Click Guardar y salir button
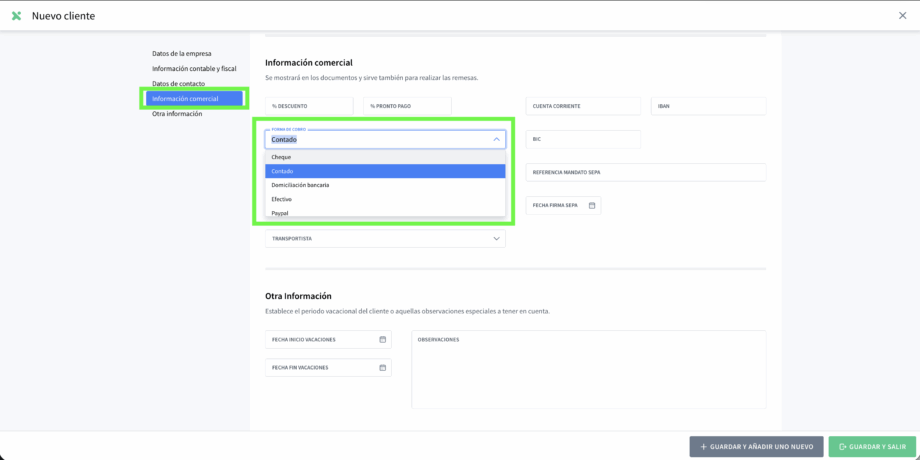Screen dimensions: 920x460 tap(872, 446)
